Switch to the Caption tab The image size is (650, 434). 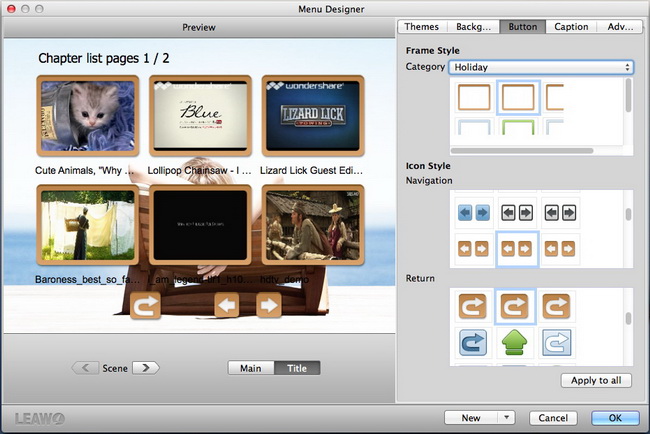(571, 27)
